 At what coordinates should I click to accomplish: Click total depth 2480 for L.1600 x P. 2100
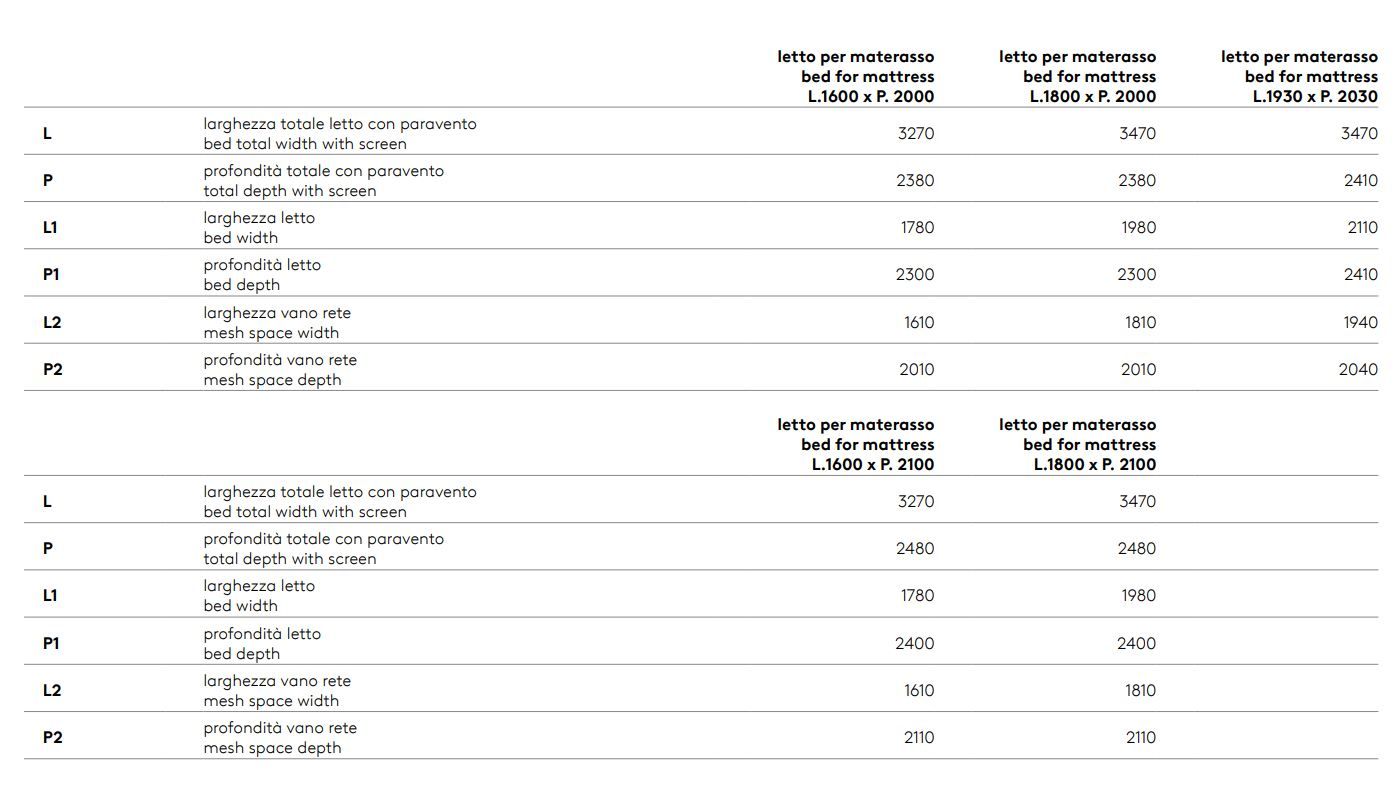pyautogui.click(x=915, y=548)
